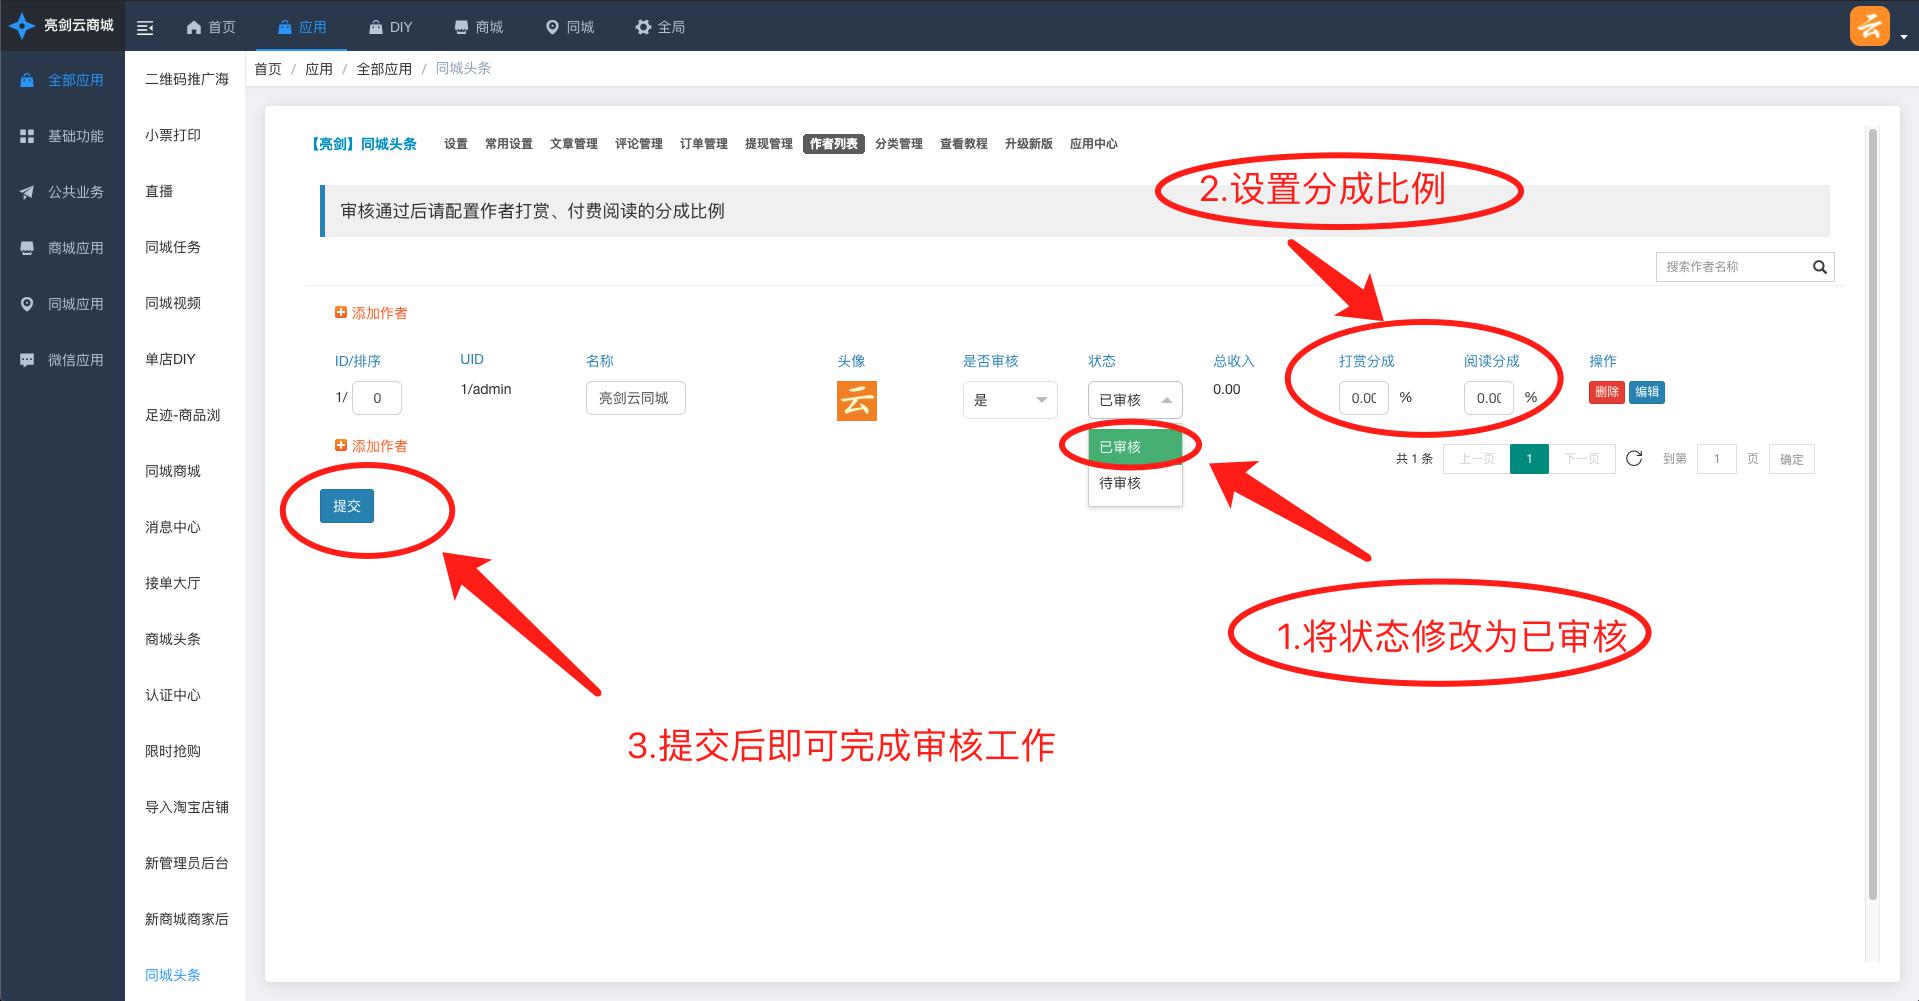Click the 打赏分成 percentage input field
The width and height of the screenshot is (1919, 1001).
(1363, 398)
